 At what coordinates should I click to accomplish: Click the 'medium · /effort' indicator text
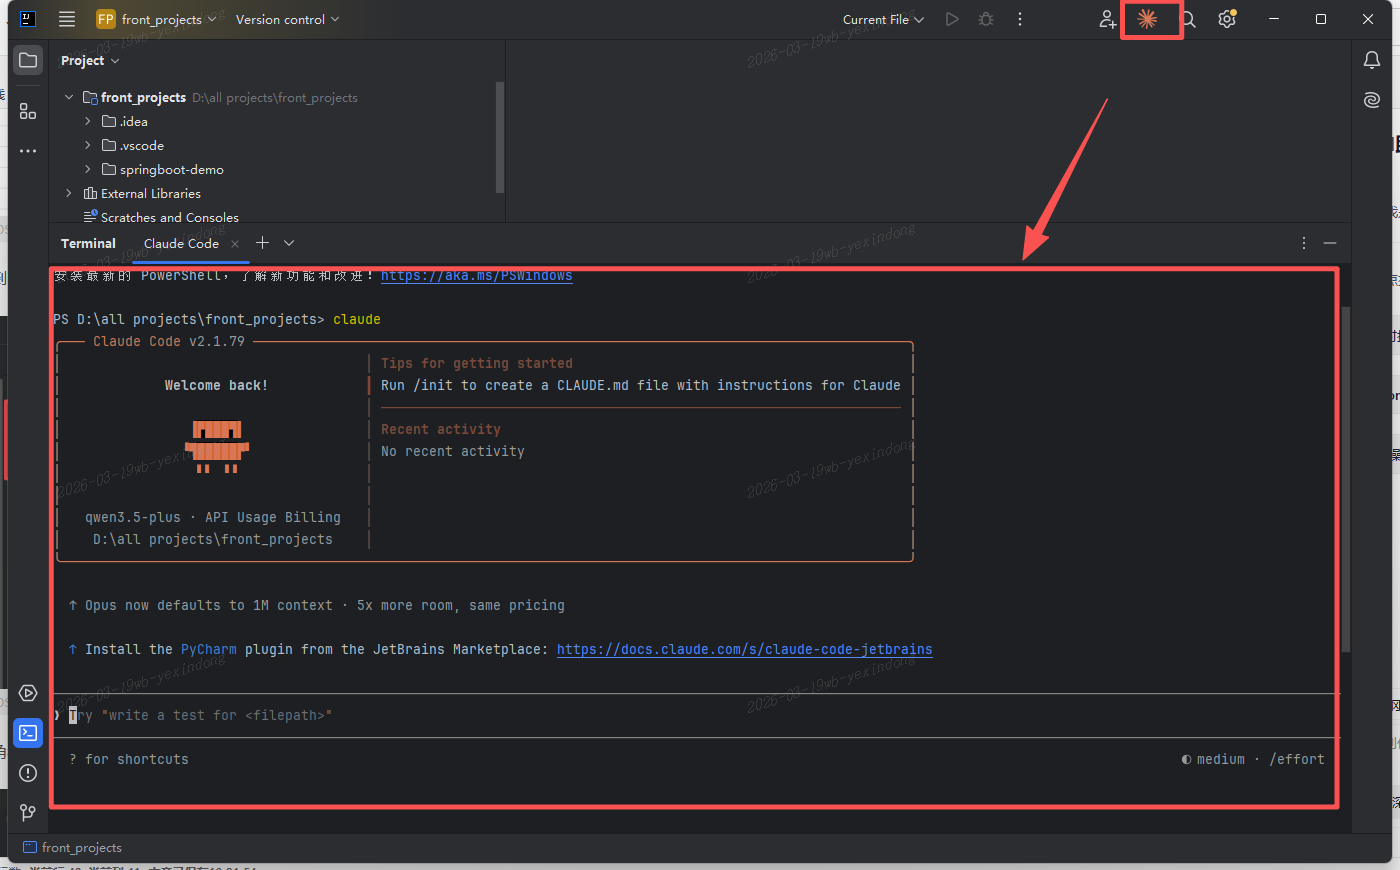[x=1253, y=759]
